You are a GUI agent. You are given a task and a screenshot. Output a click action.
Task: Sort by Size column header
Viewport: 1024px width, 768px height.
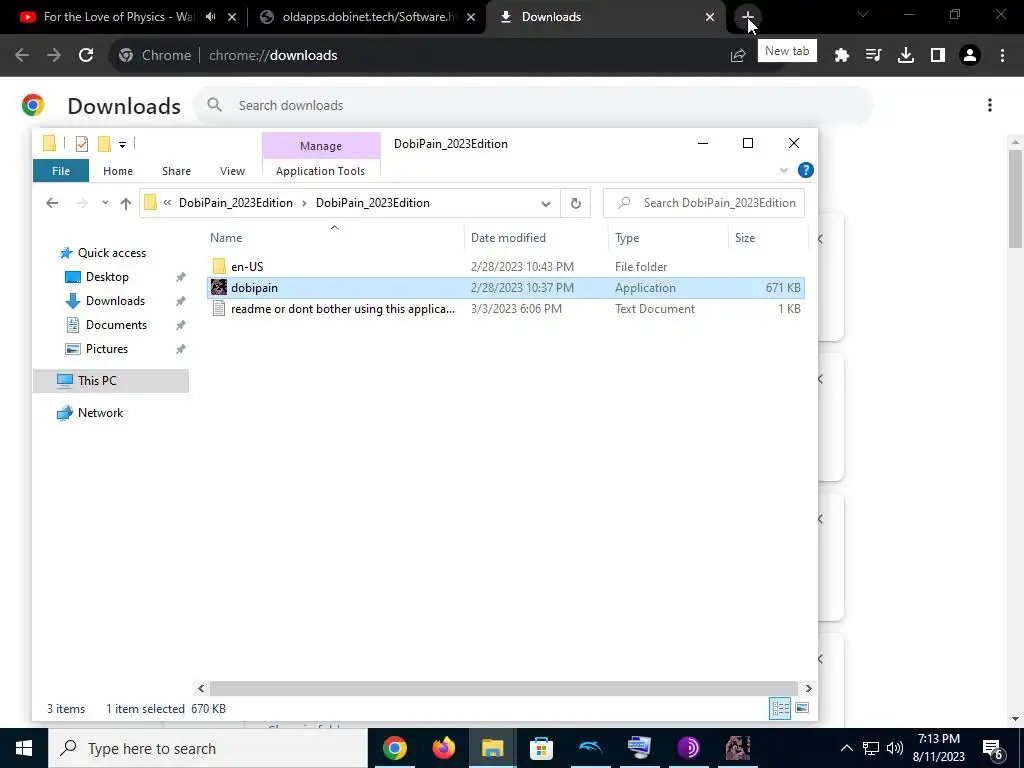point(767,238)
